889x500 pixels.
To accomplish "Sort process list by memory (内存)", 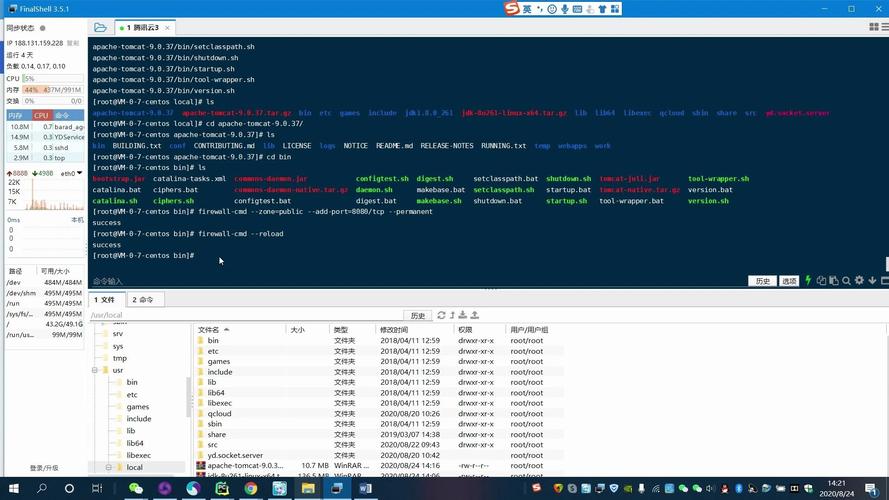I will click(16, 115).
